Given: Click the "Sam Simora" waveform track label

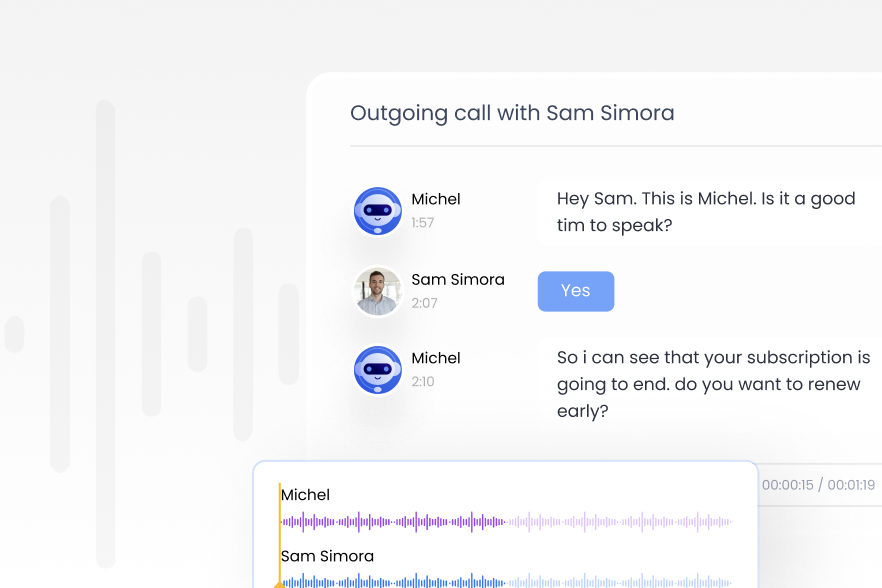Looking at the screenshot, I should click(x=327, y=556).
